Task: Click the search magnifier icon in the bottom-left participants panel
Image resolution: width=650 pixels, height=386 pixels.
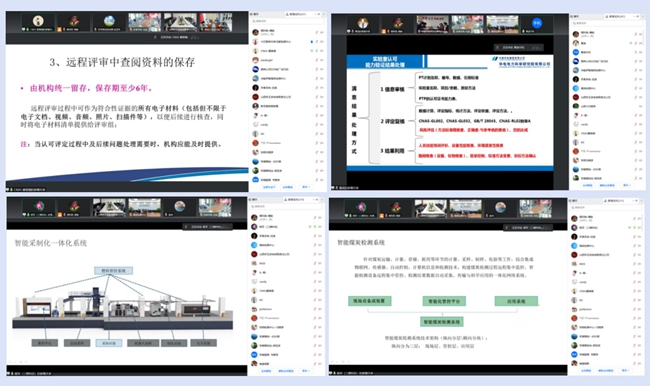Action: [x=252, y=206]
